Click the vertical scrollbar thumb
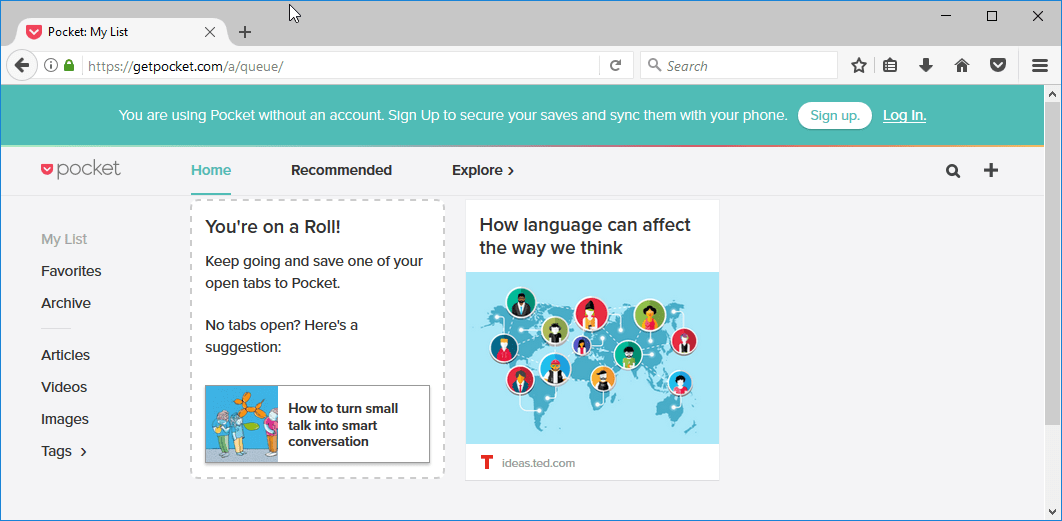Screen dimensions: 1062x521 pos(1053,263)
